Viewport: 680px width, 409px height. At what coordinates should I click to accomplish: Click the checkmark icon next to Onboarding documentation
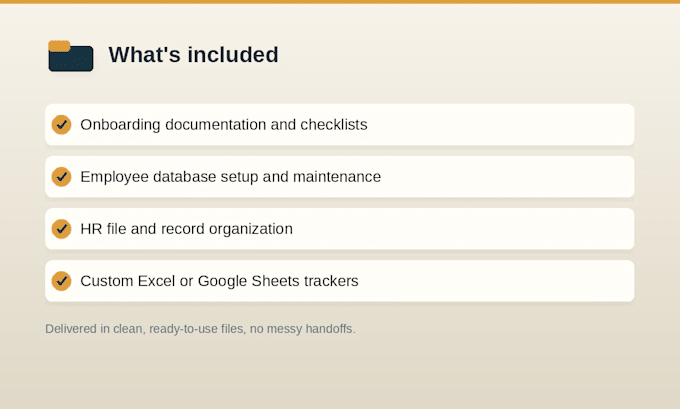pyautogui.click(x=62, y=125)
